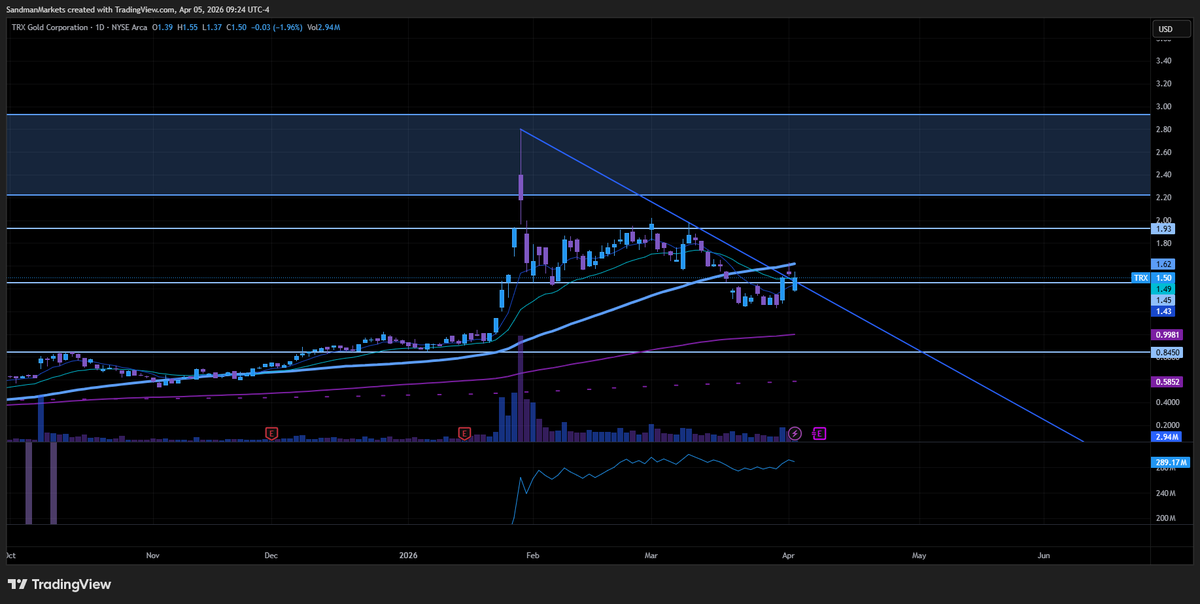Click the 1.93 horizontal line price label

coord(1165,229)
